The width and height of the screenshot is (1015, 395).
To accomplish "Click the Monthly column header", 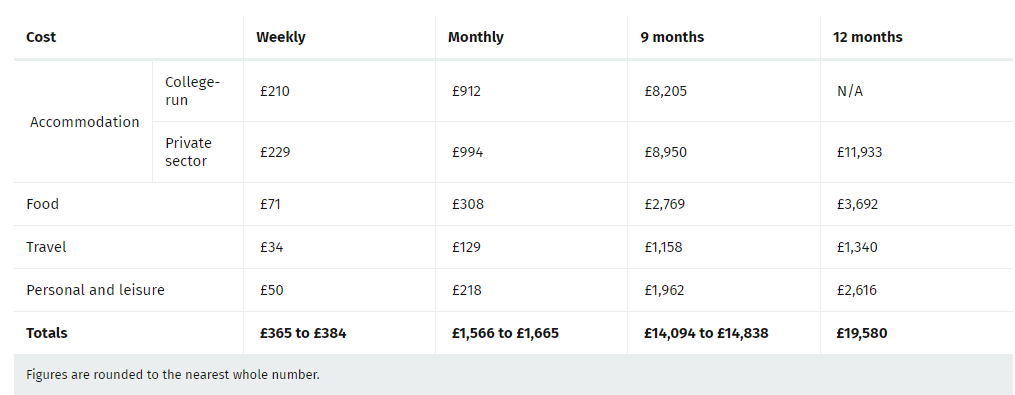I will pos(475,37).
